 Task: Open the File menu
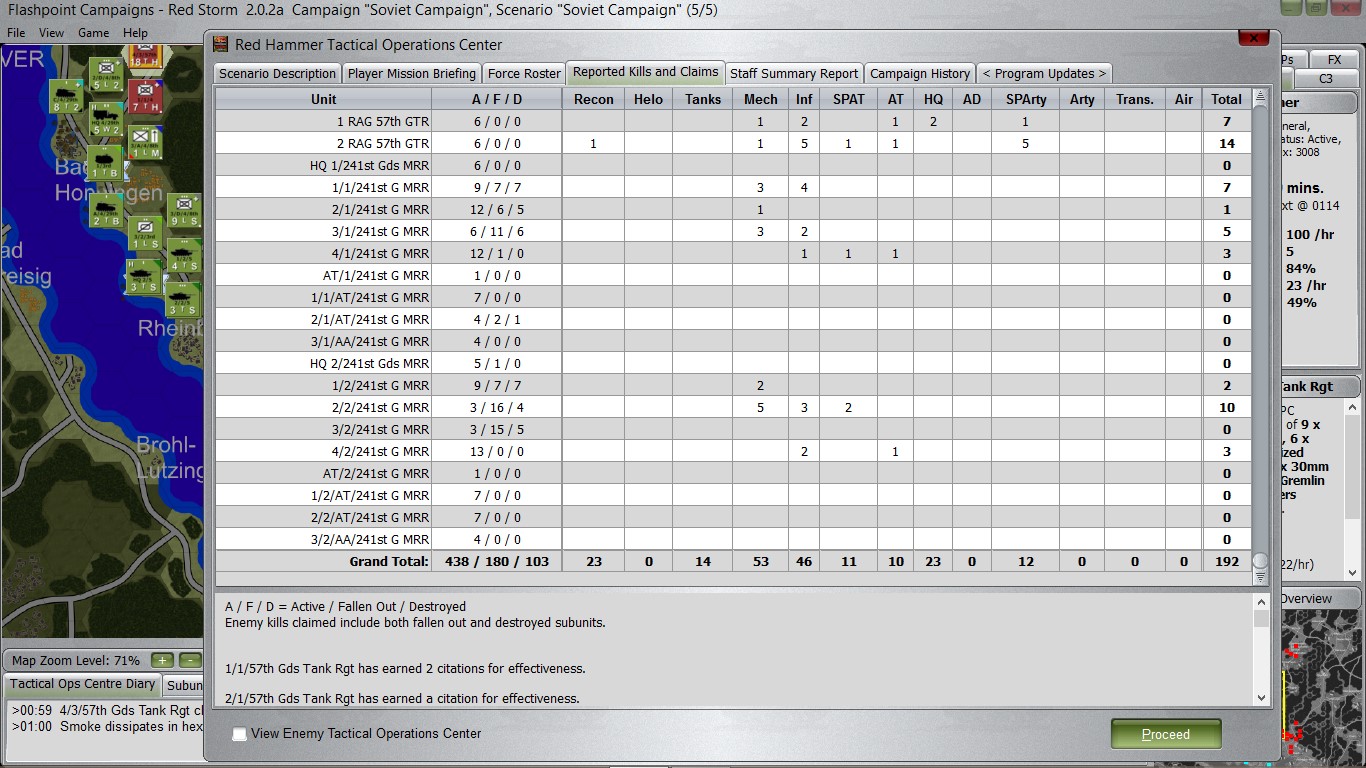[x=16, y=33]
